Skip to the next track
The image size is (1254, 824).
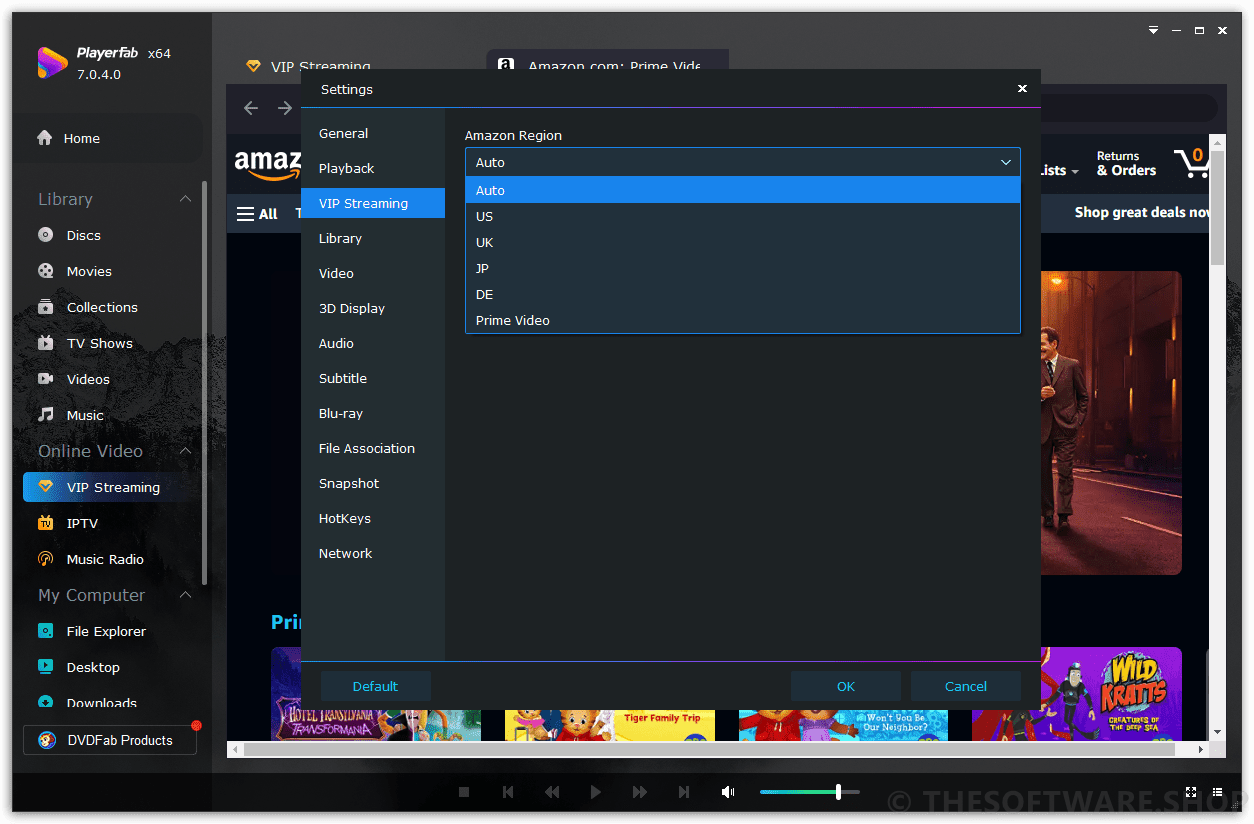coord(684,792)
